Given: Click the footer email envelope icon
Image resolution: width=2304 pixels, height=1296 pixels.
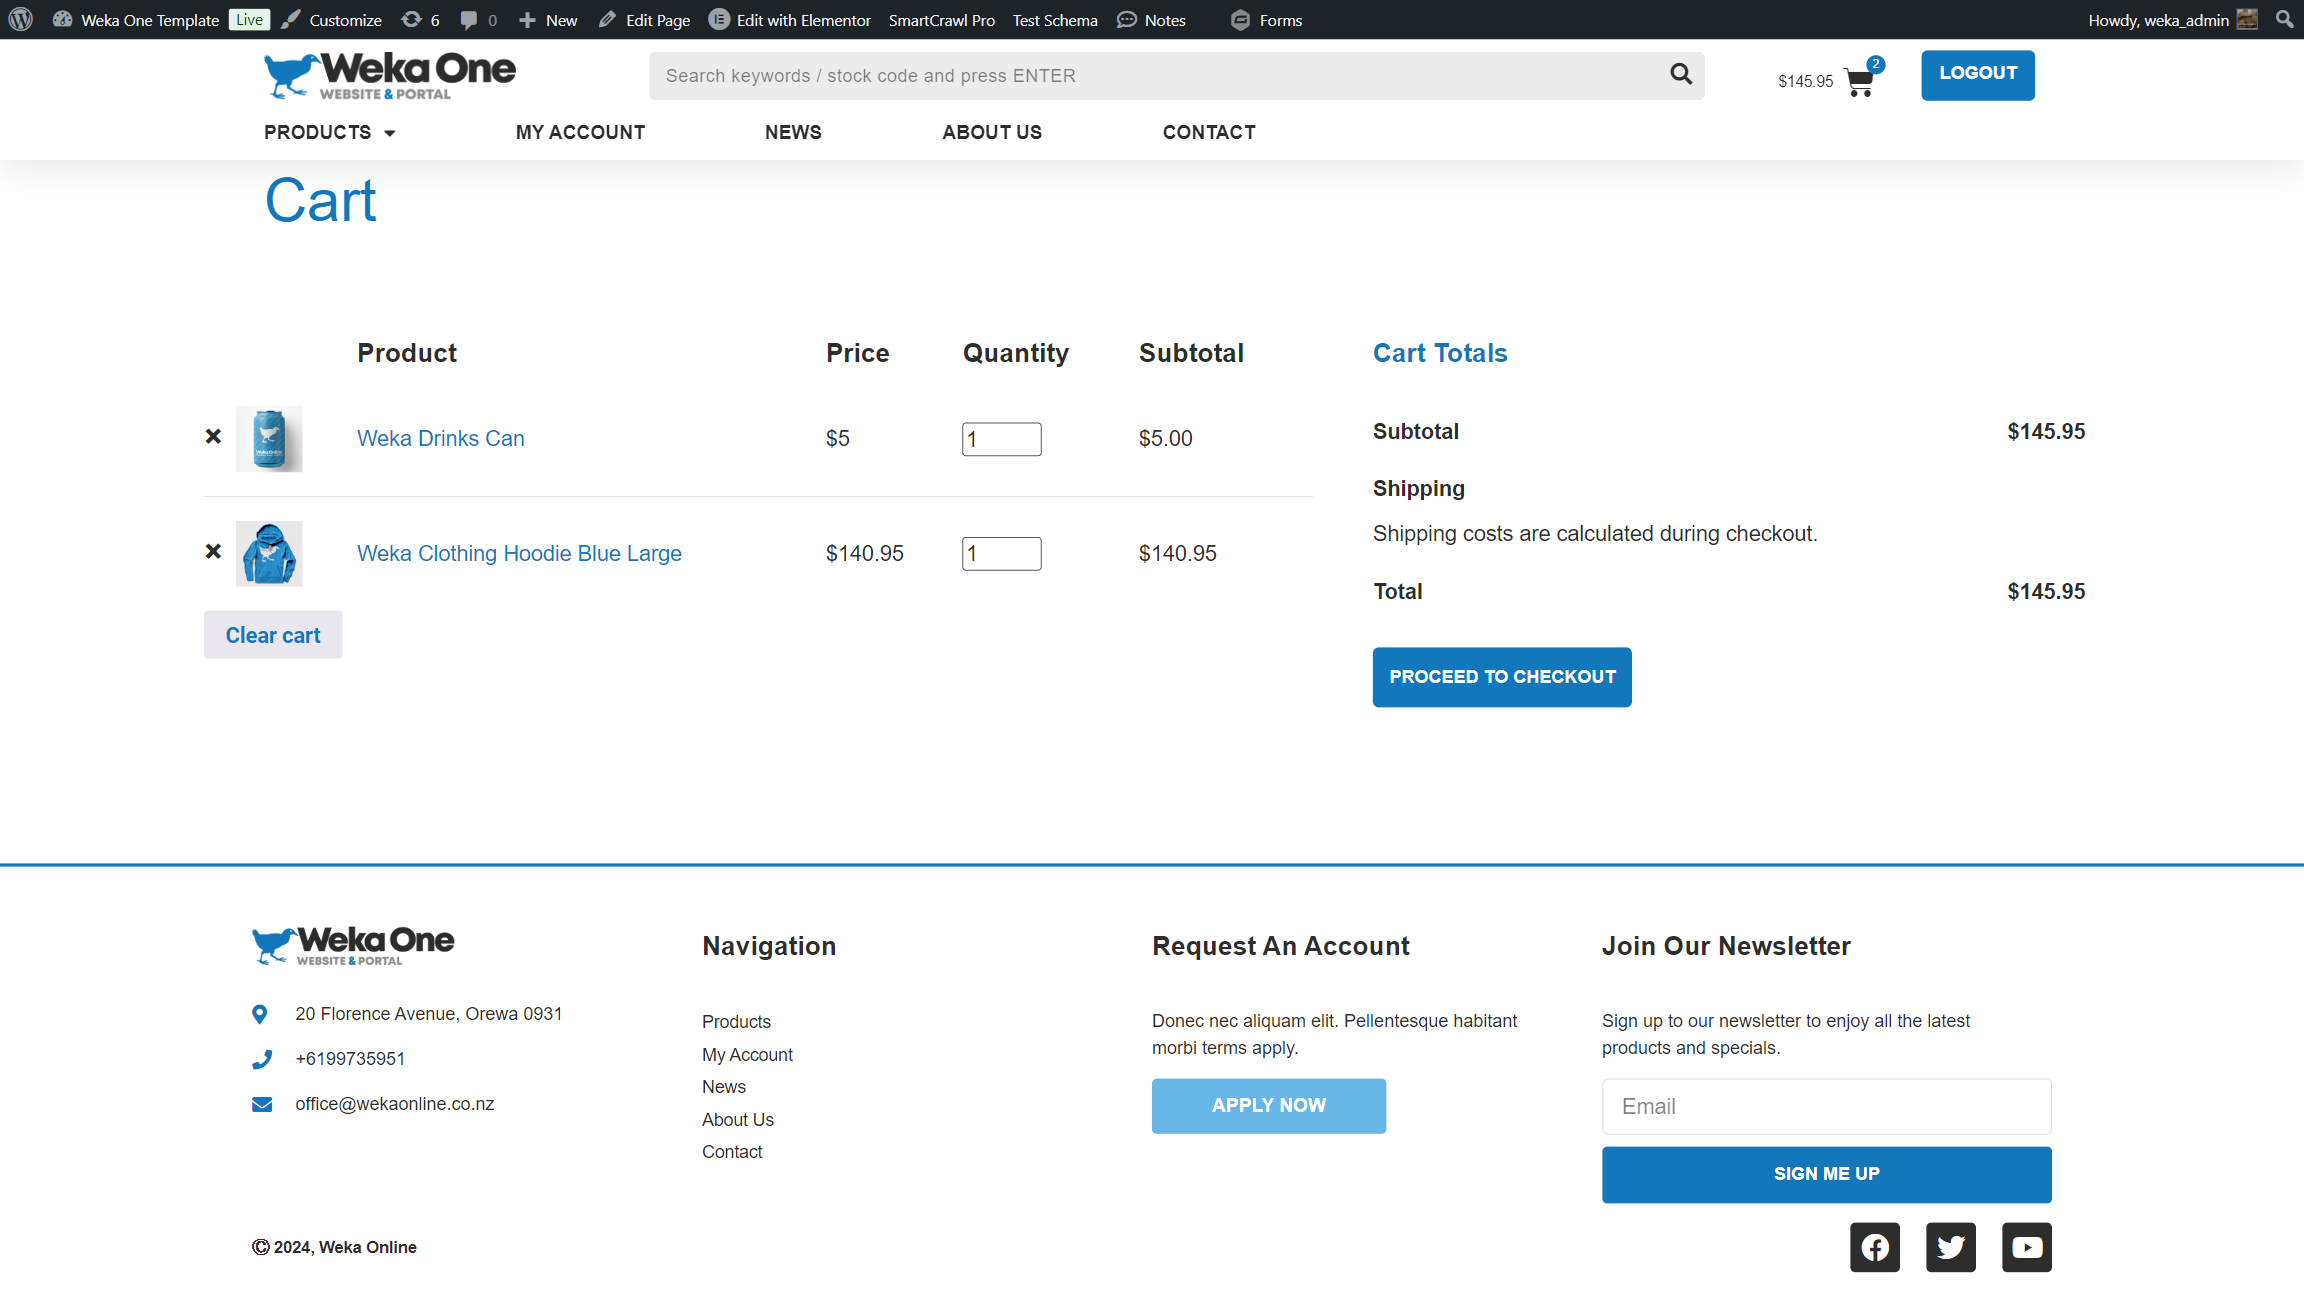Looking at the screenshot, I should point(262,1104).
